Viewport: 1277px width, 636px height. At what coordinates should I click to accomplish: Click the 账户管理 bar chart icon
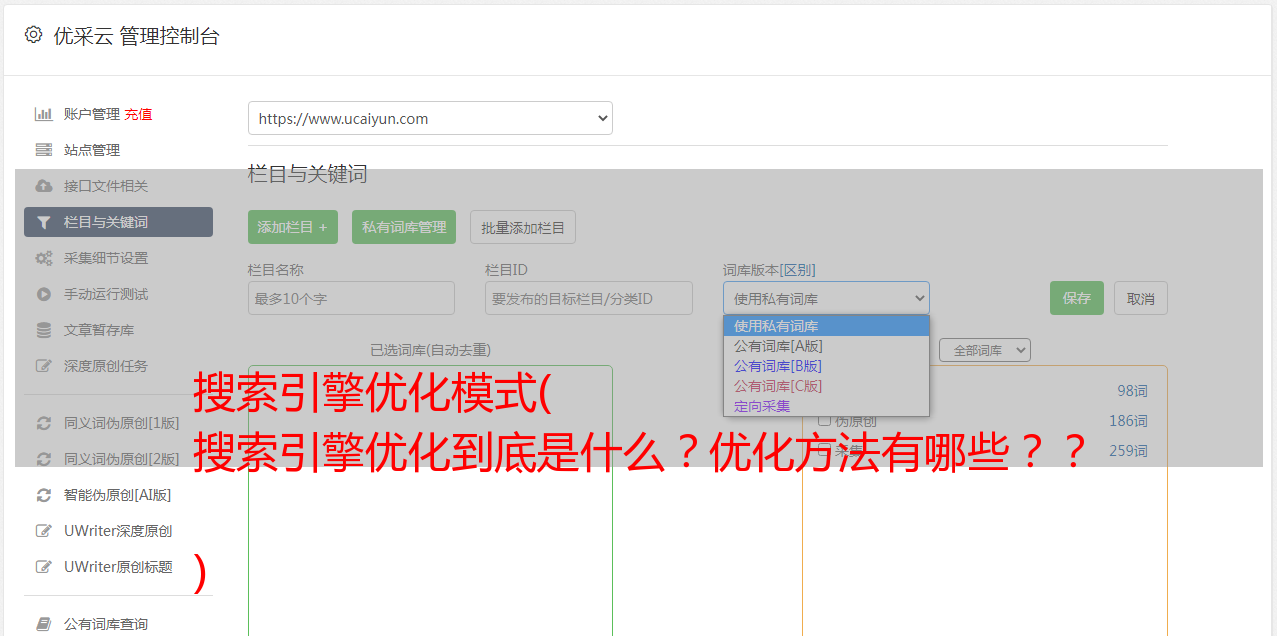43,114
